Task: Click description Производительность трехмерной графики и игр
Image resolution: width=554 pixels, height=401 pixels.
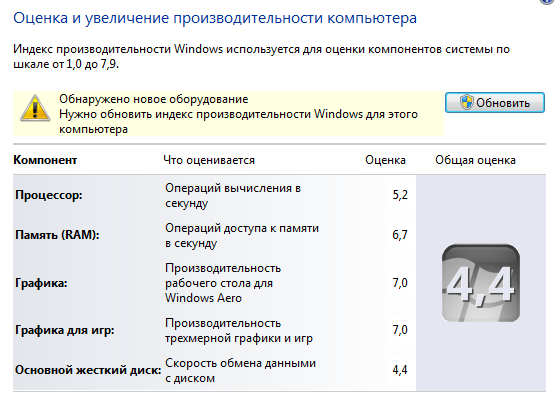Action: tap(239, 331)
